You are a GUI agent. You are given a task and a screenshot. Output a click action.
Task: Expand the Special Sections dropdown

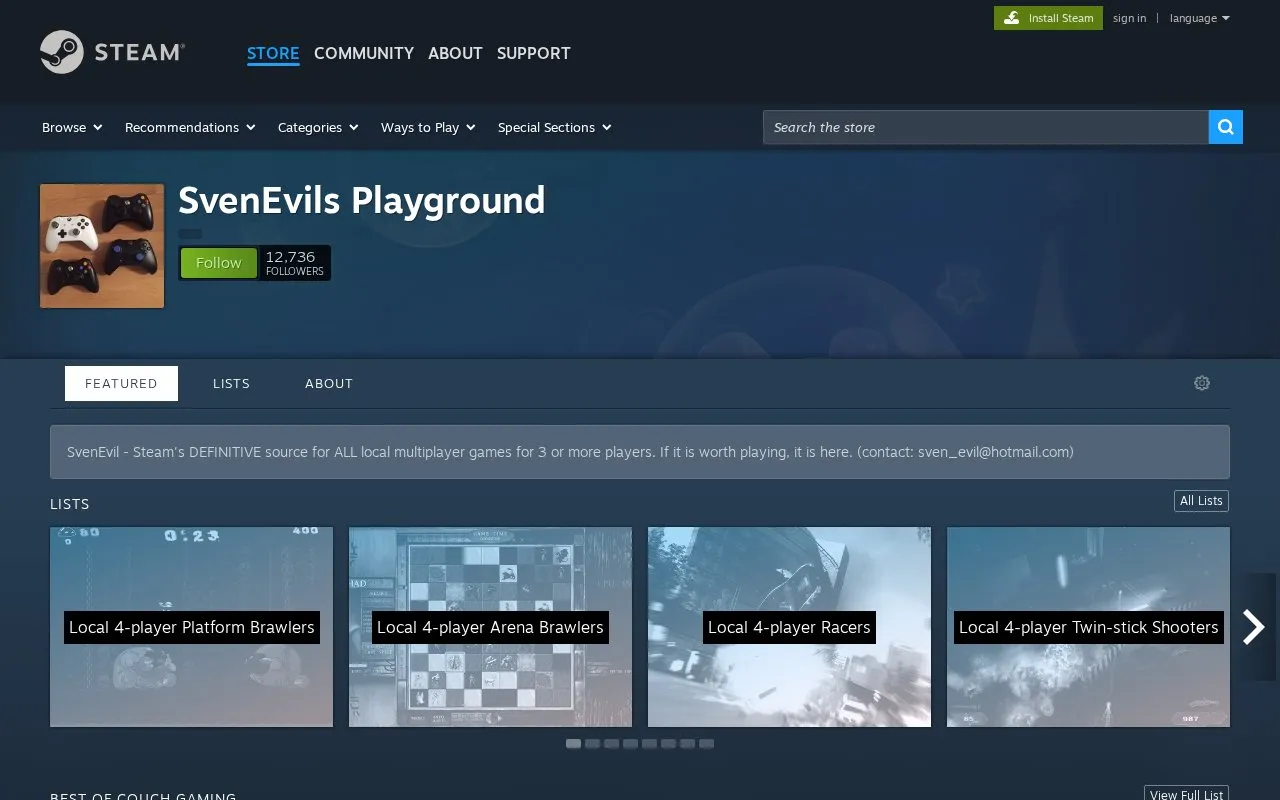pyautogui.click(x=555, y=127)
